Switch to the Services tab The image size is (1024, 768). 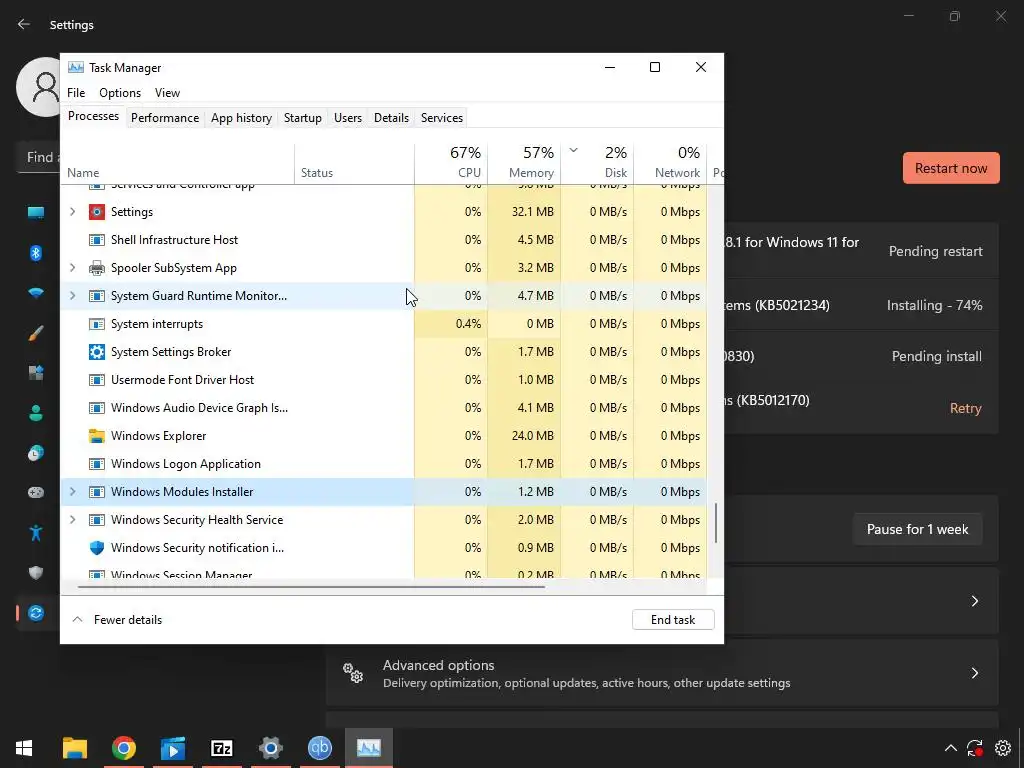coord(441,118)
